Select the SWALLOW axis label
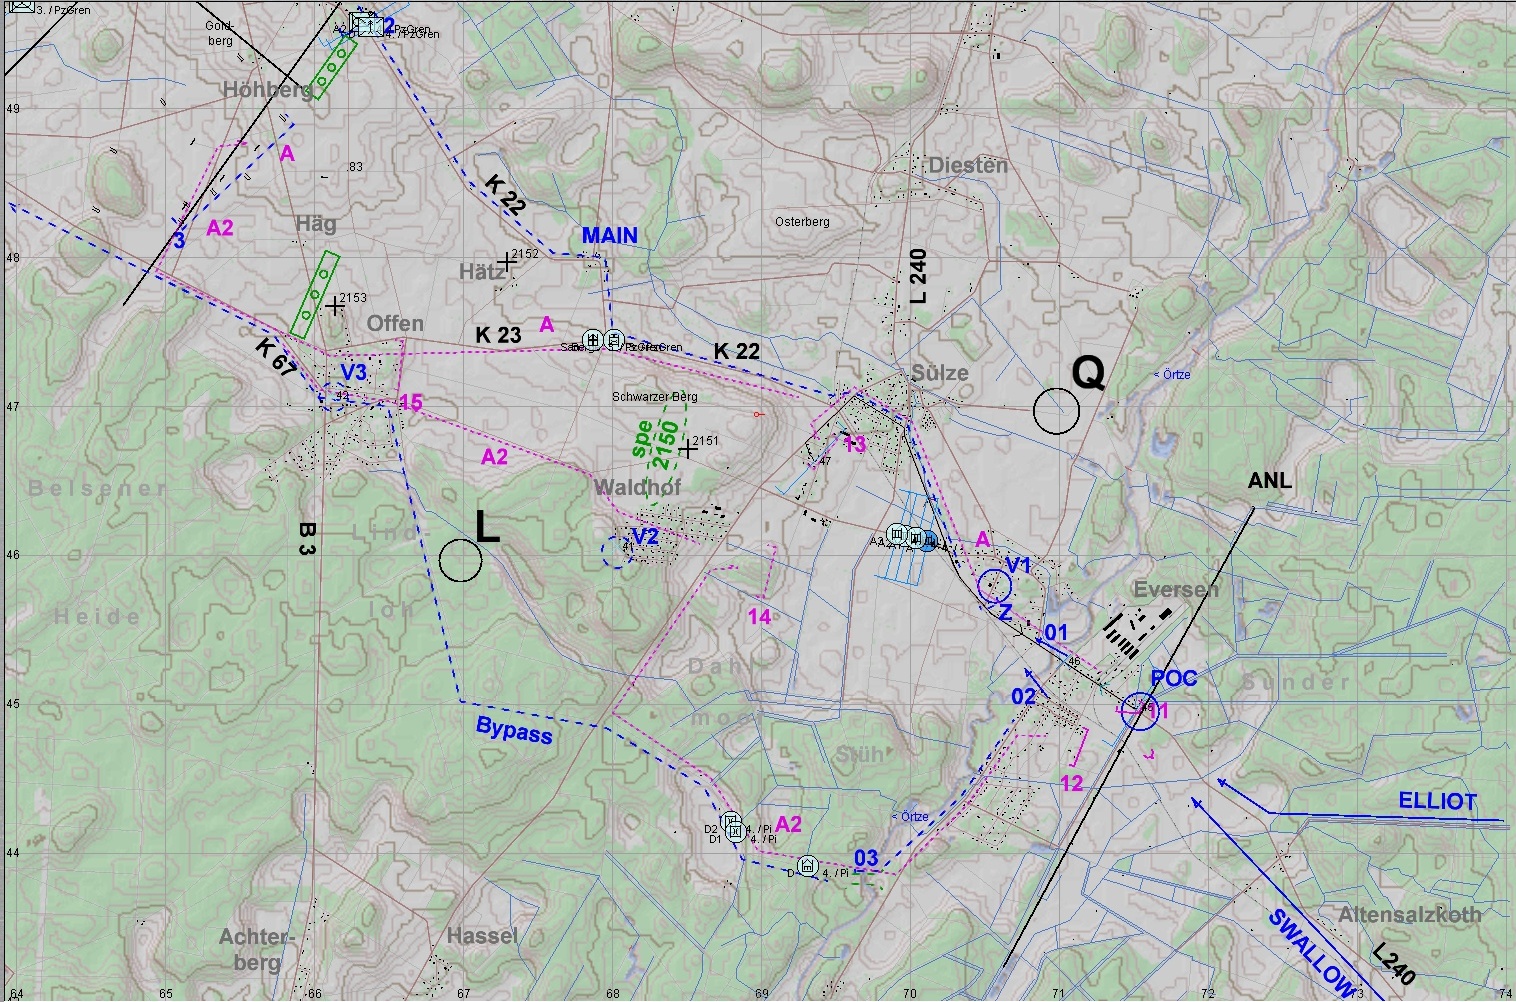1516x1002 pixels. (1310, 953)
